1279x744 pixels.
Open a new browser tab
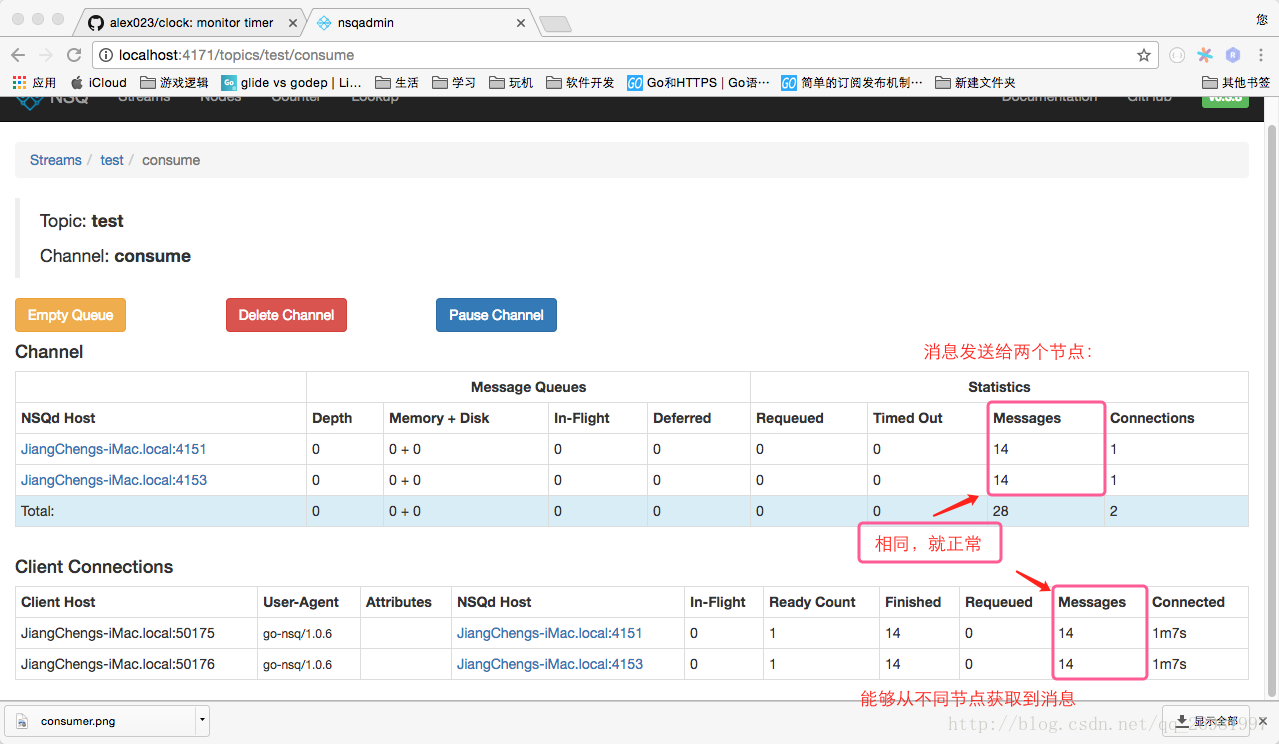[x=555, y=23]
